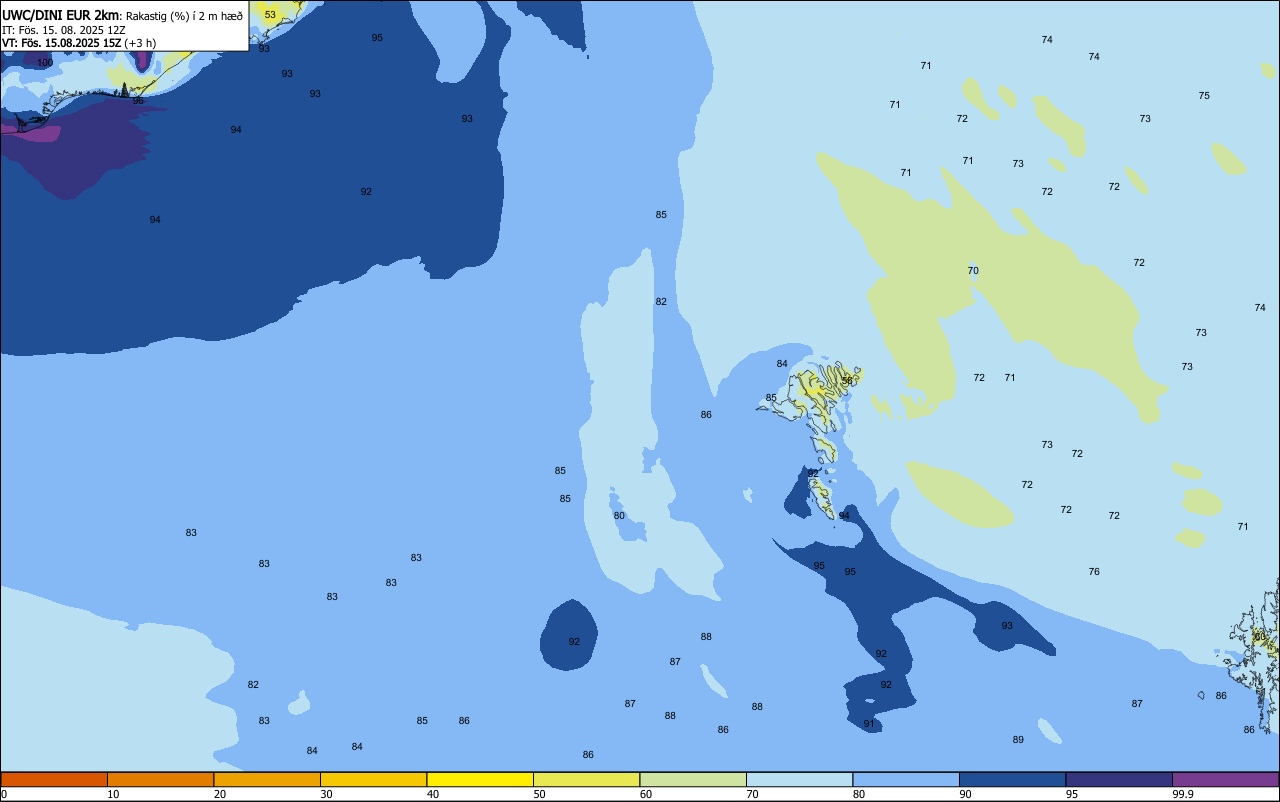Viewport: 1280px width, 802px height.
Task: Pick the 20–30 amber legend swatch
Action: coord(267,779)
